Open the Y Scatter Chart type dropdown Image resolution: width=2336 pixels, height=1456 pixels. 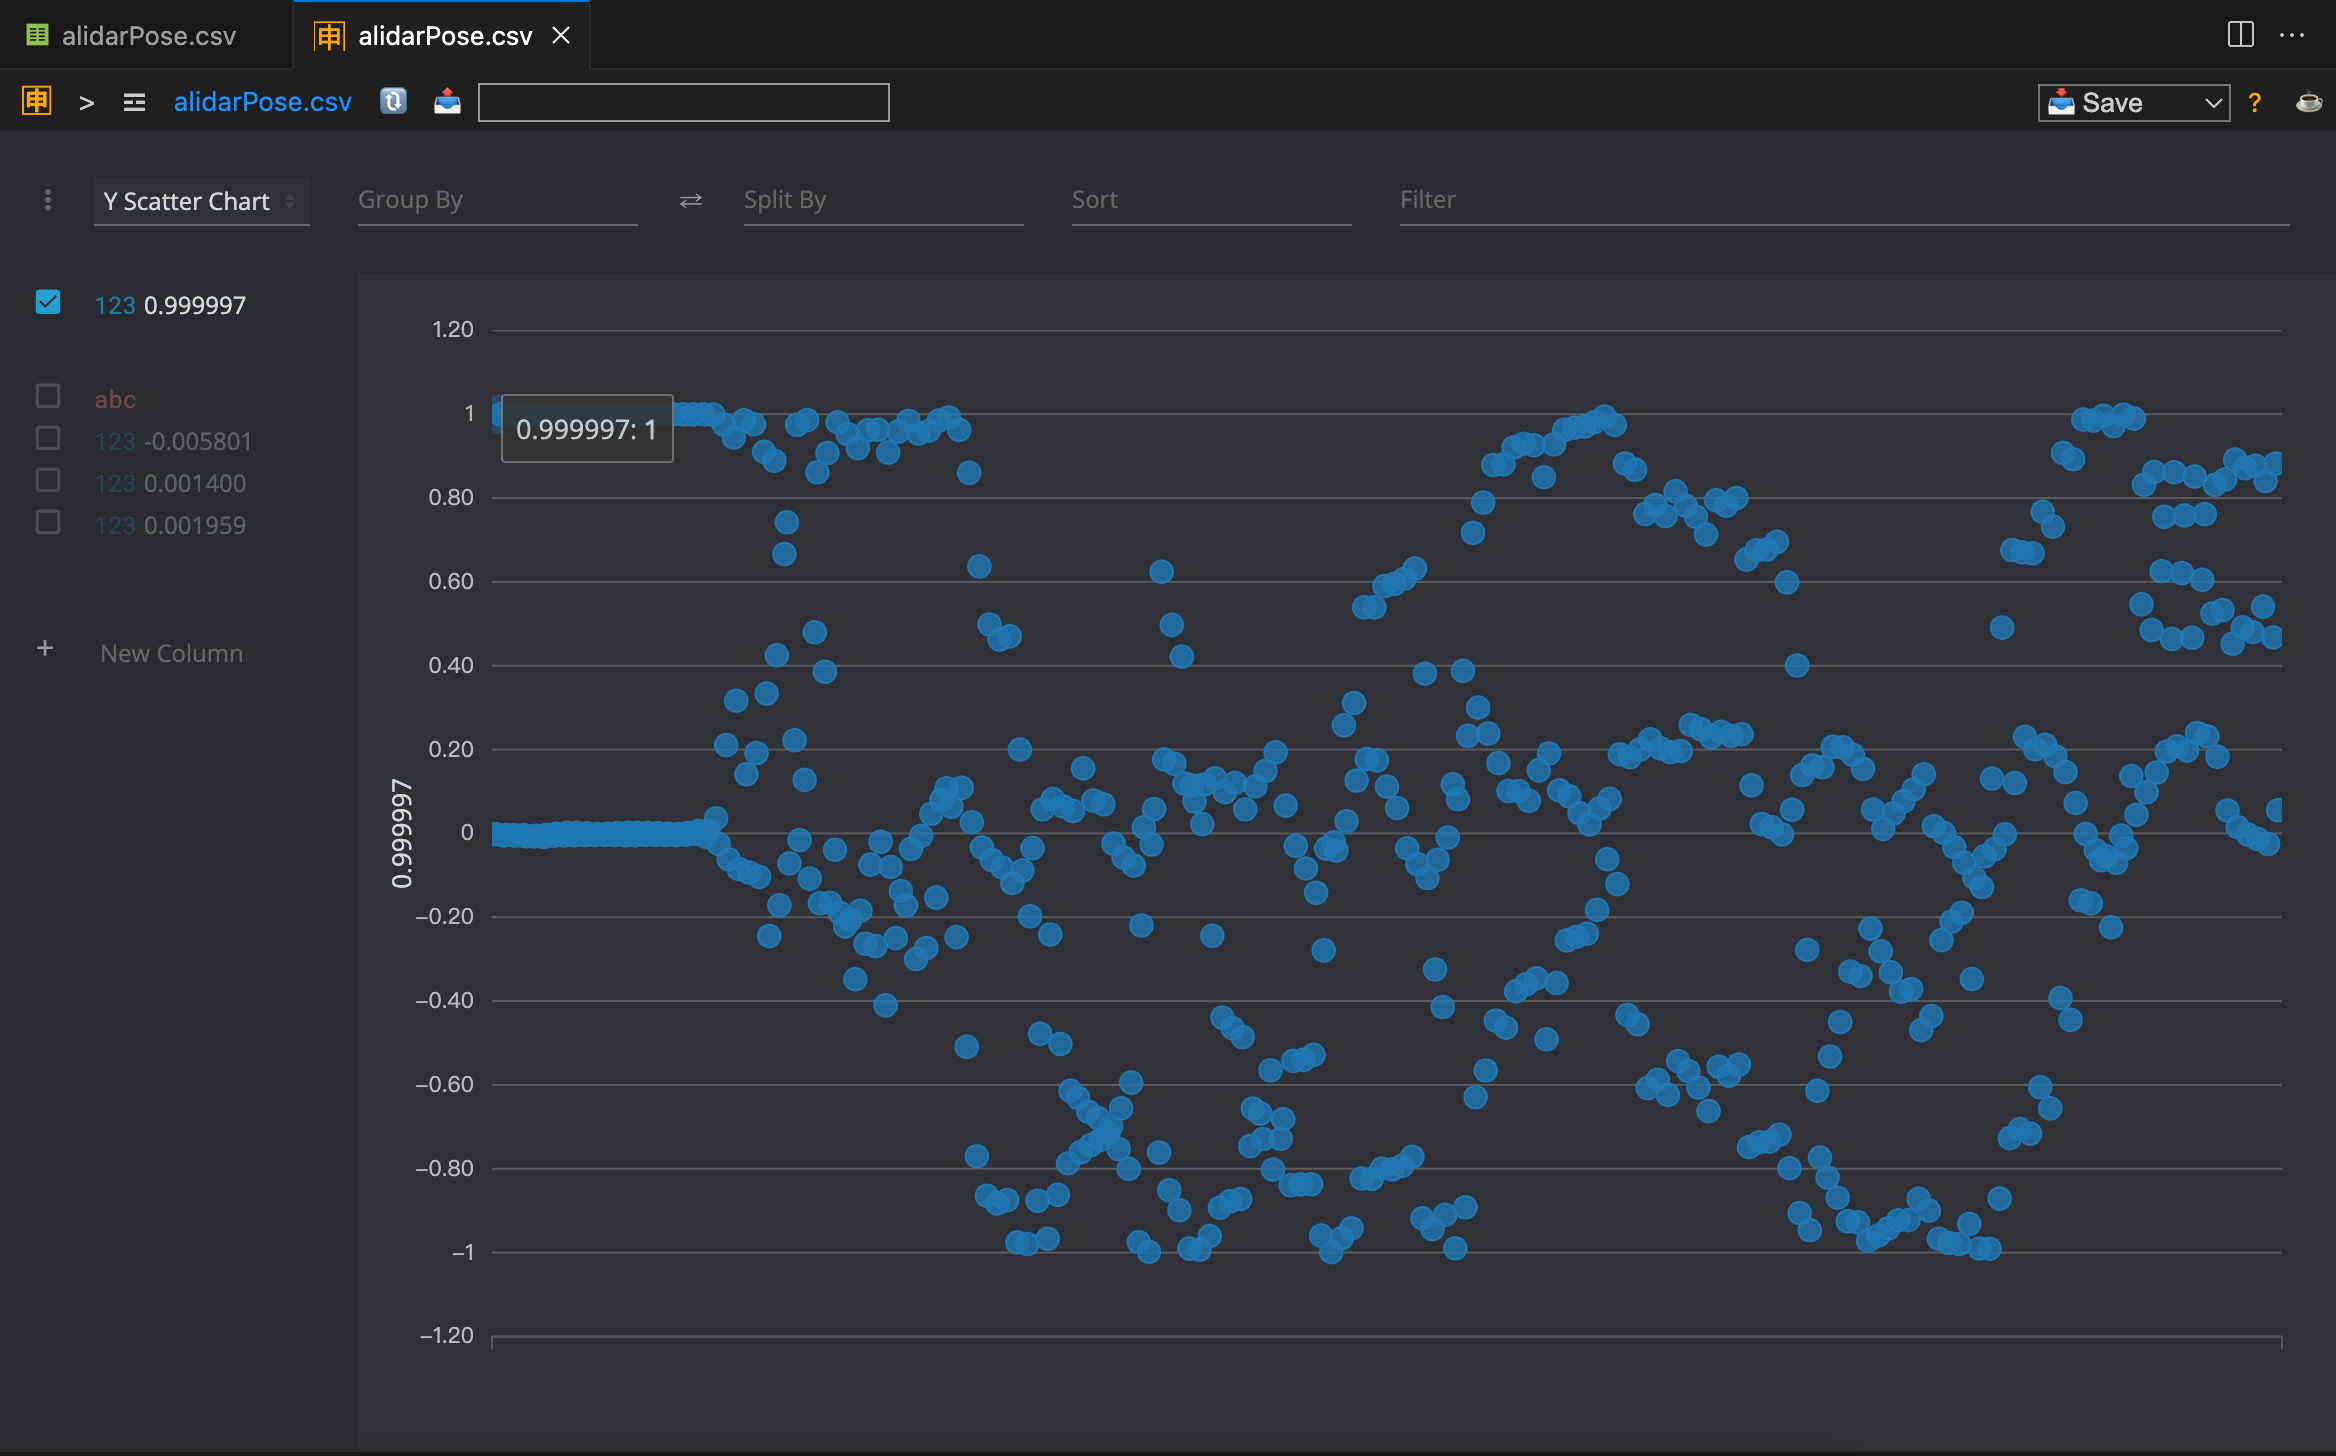click(x=200, y=201)
